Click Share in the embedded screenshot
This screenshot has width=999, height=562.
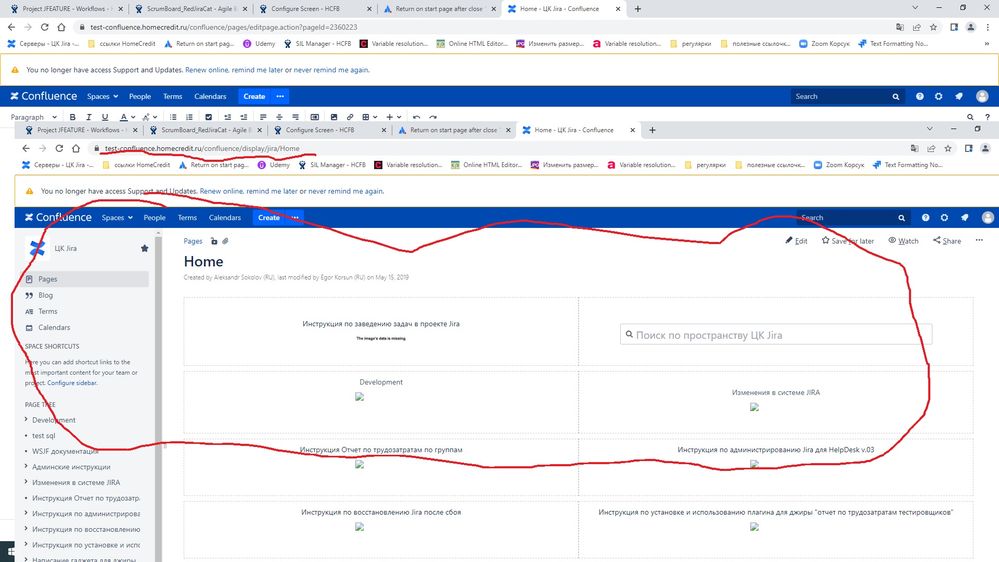947,241
